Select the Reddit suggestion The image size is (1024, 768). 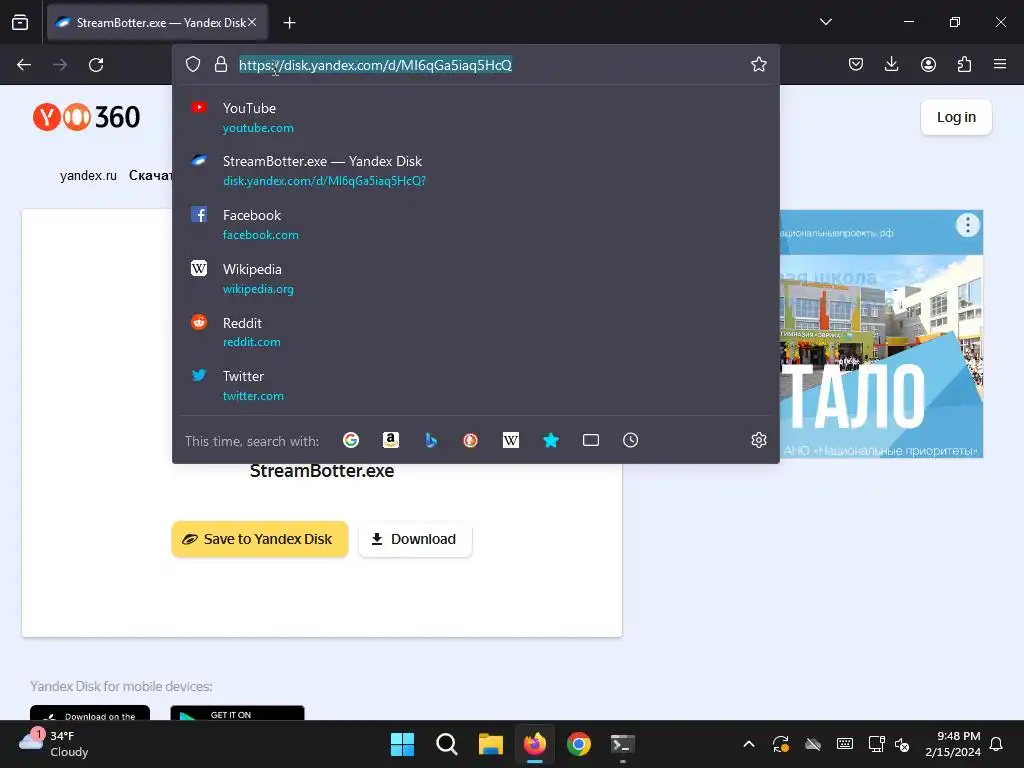tap(475, 332)
